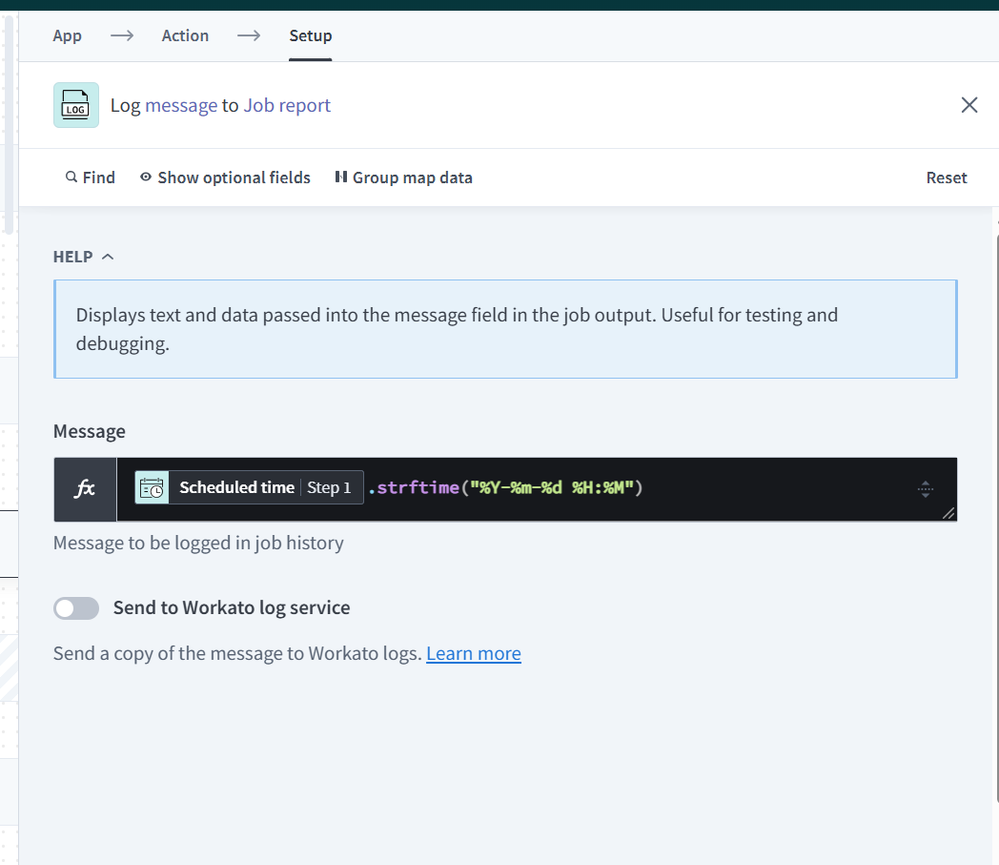Click the message field expand arrows
Image resolution: width=999 pixels, height=865 pixels.
pyautogui.click(x=925, y=489)
